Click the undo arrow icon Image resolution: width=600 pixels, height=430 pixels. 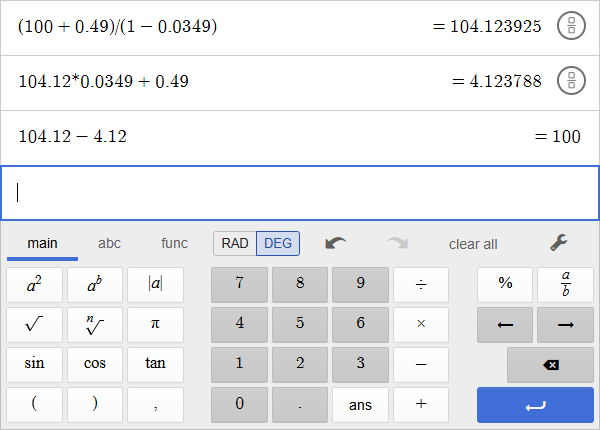336,243
